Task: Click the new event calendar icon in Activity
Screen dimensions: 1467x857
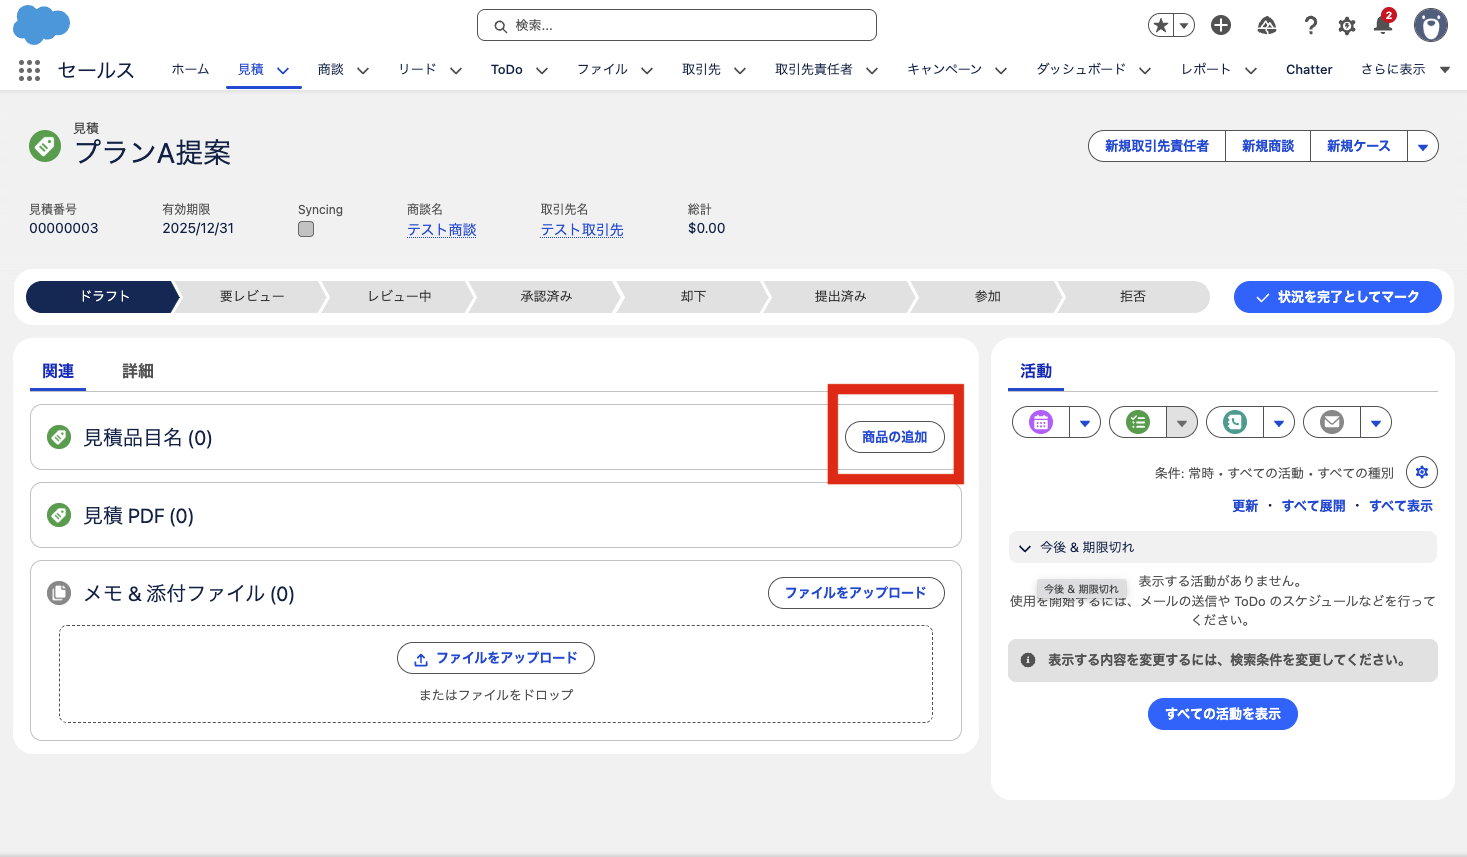Action: point(1040,421)
